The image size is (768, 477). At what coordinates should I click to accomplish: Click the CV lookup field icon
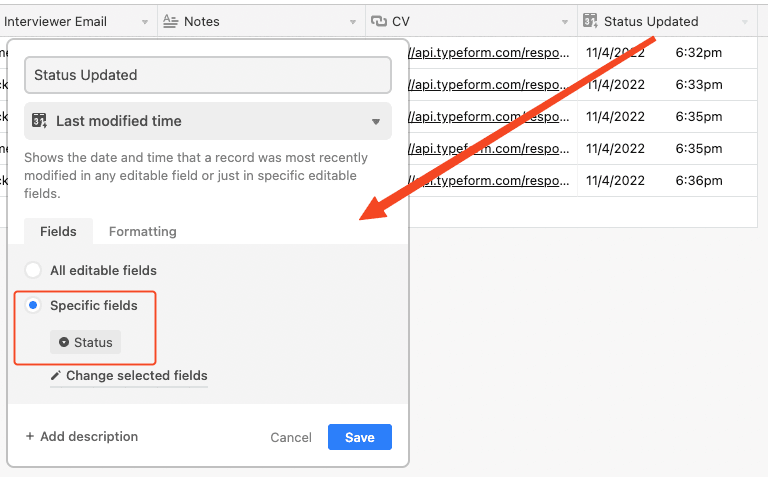click(x=379, y=21)
